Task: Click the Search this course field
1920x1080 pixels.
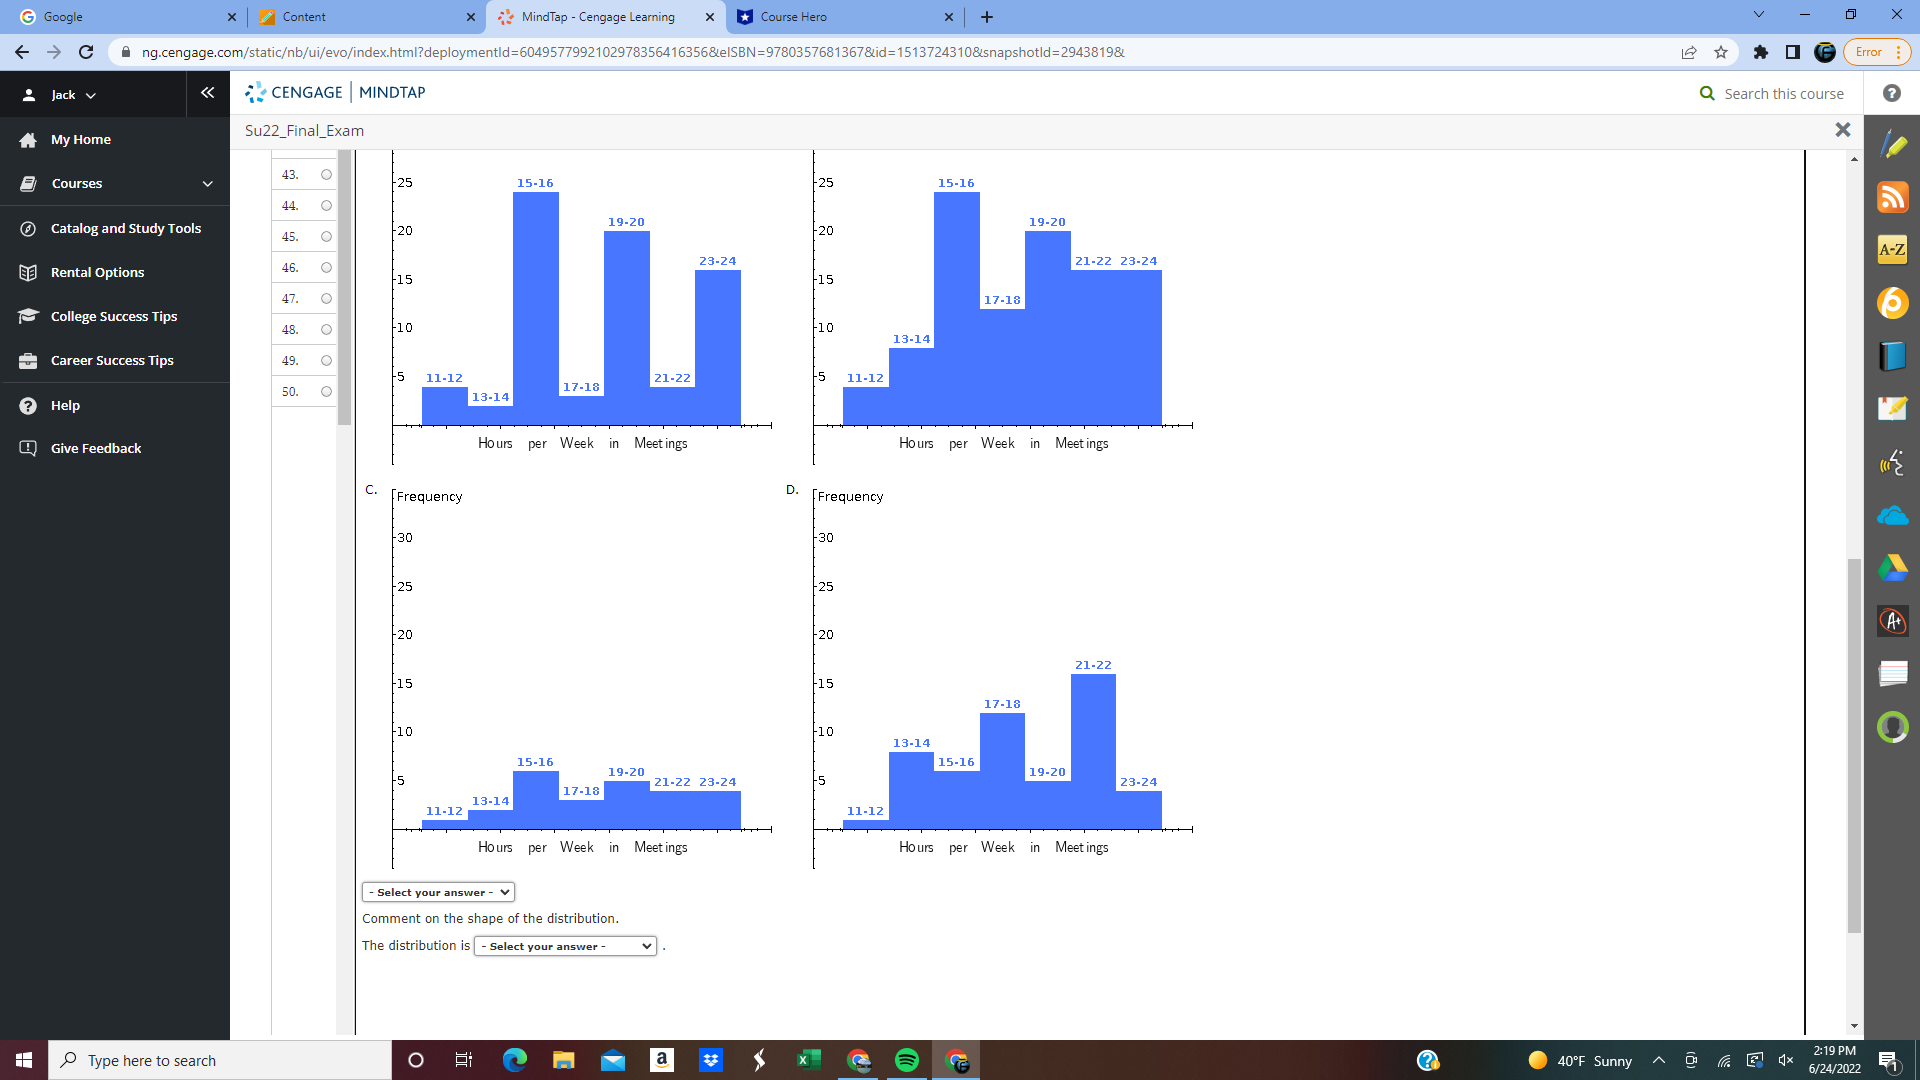Action: pos(1783,94)
